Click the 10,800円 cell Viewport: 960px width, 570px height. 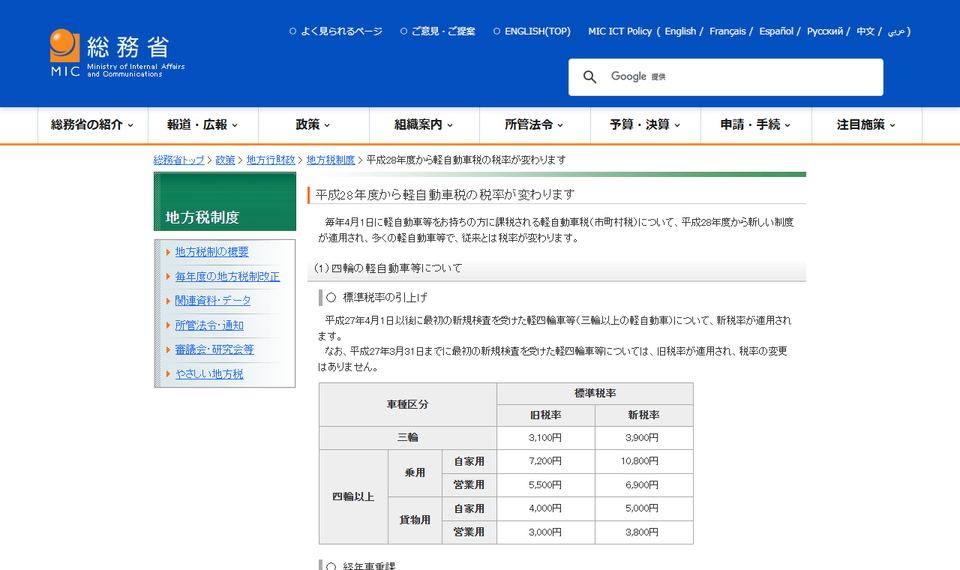tap(644, 461)
